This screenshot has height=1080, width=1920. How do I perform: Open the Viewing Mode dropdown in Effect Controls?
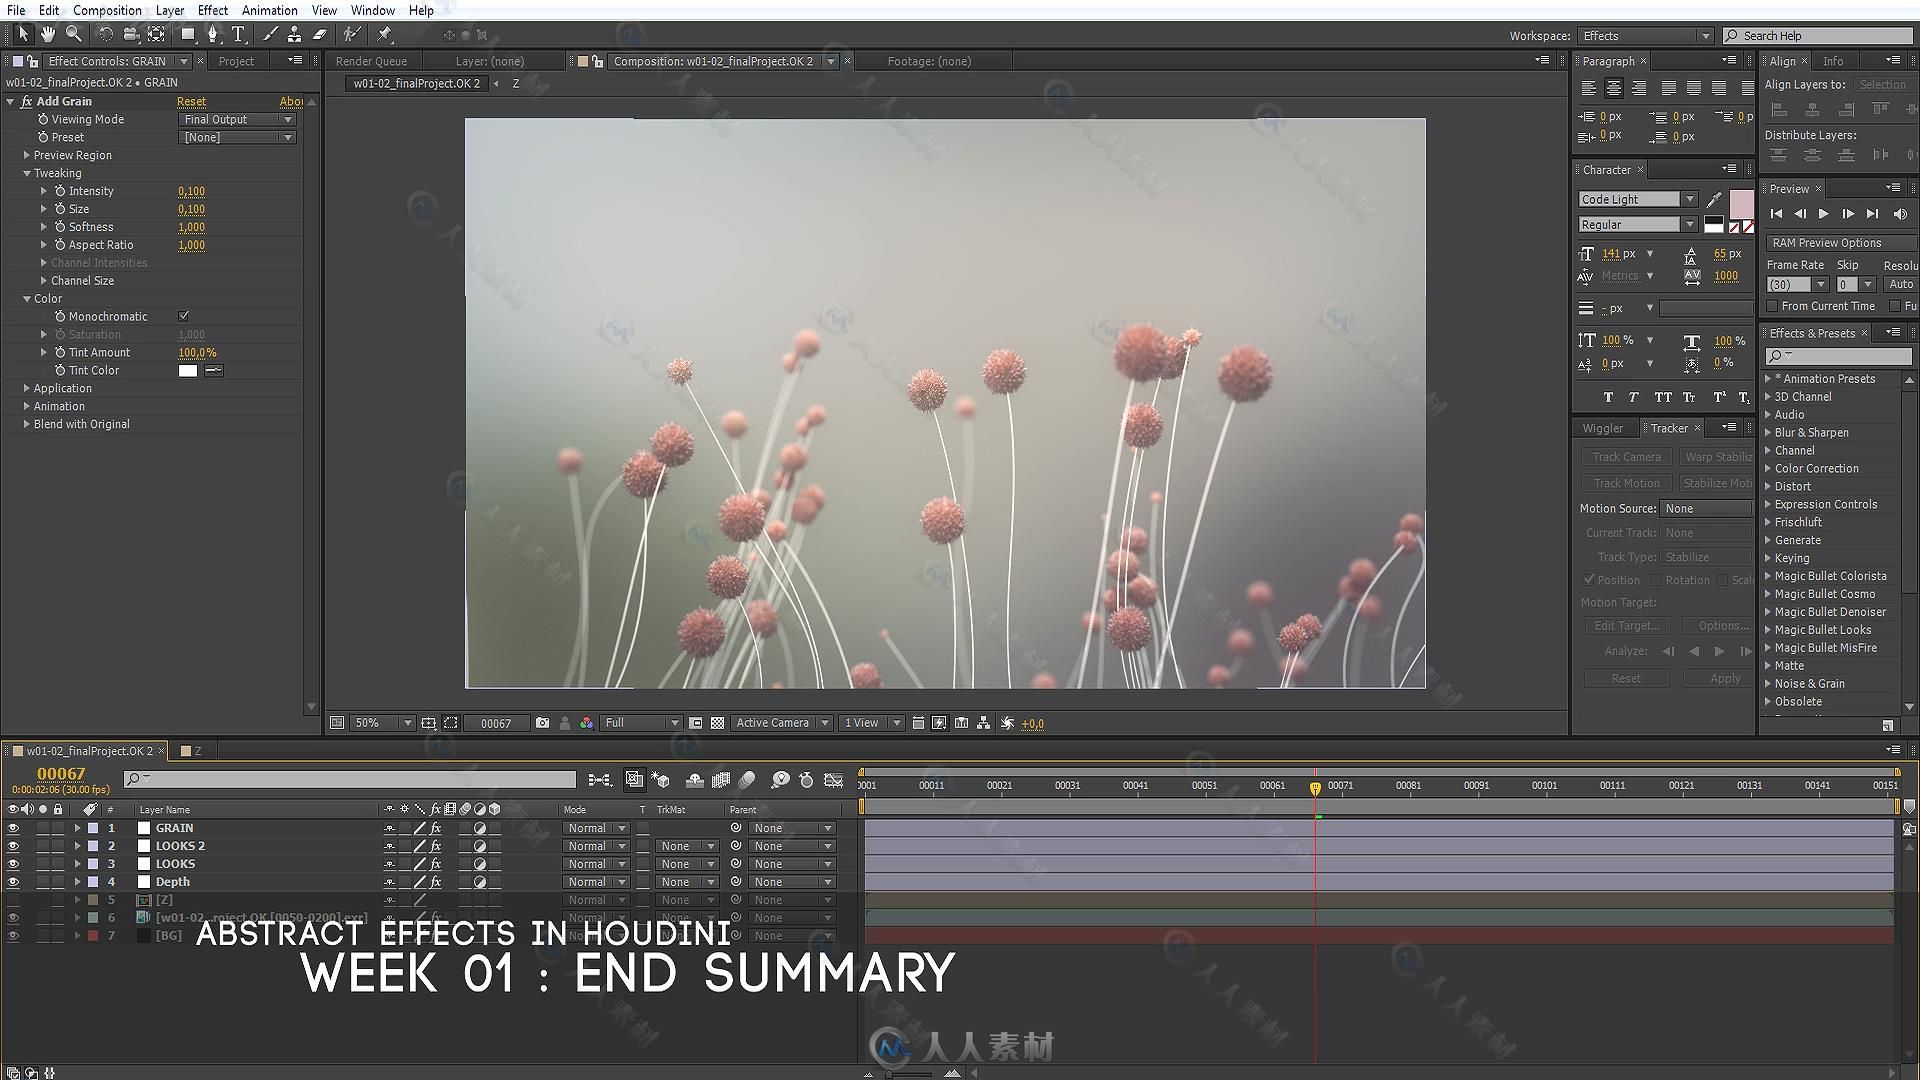coord(237,119)
